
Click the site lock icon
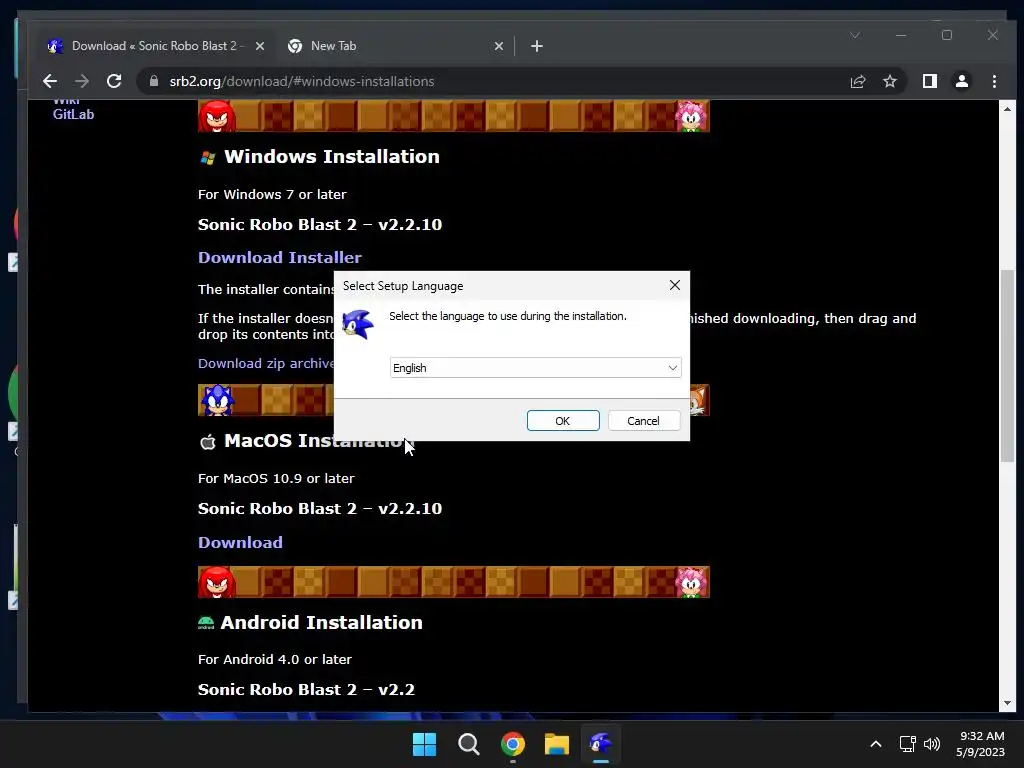pyautogui.click(x=154, y=81)
